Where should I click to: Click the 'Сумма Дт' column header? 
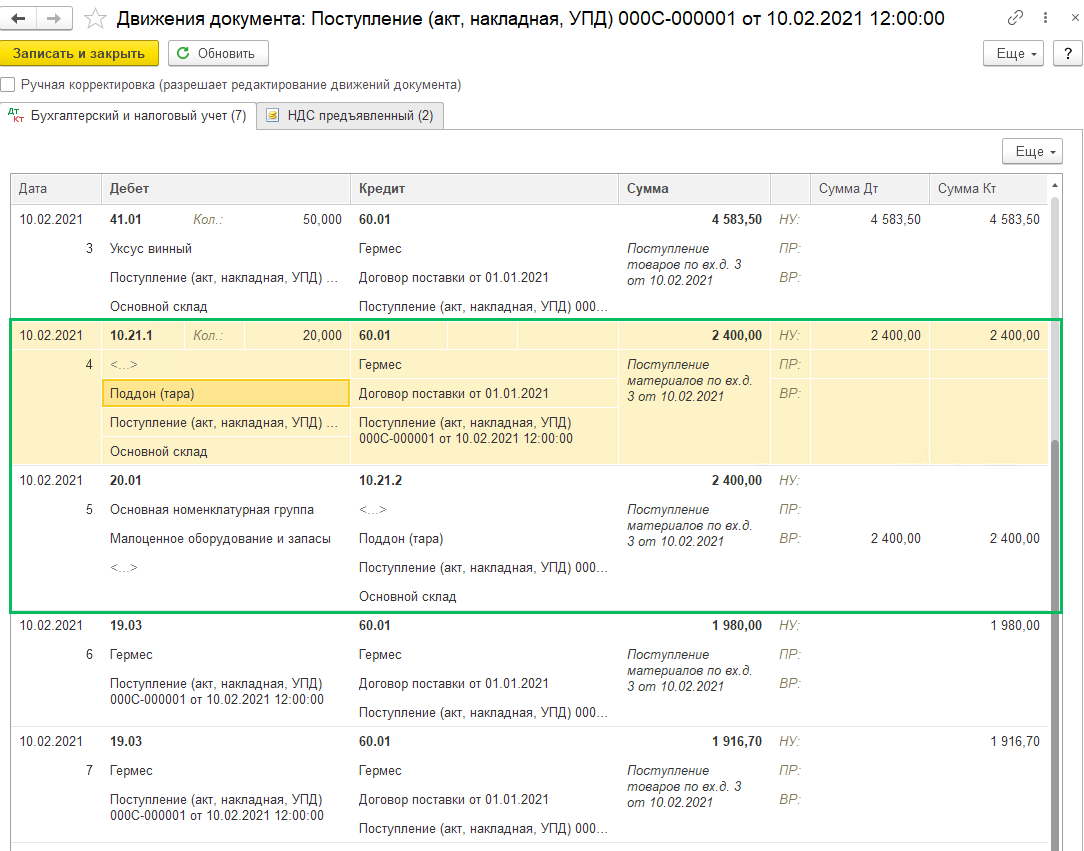click(x=870, y=189)
